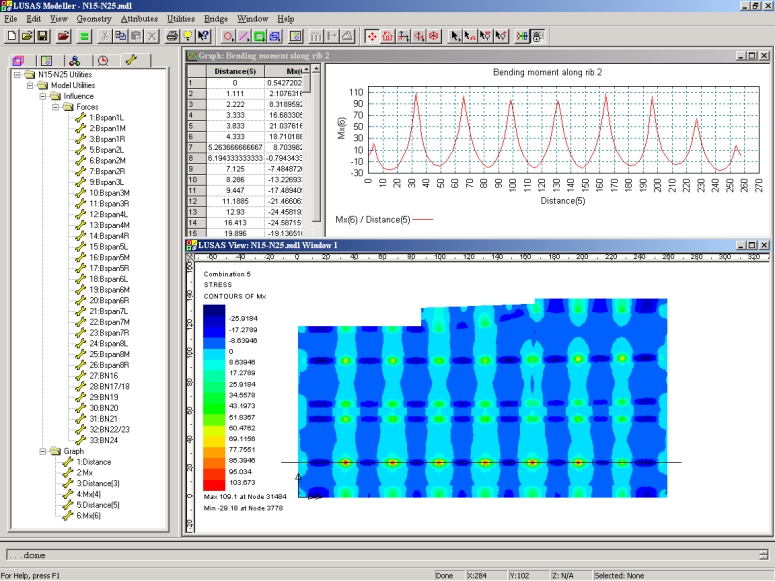The height and width of the screenshot is (581, 775).
Task: Click the Open file folder toolbar icon
Action: pyautogui.click(x=27, y=36)
